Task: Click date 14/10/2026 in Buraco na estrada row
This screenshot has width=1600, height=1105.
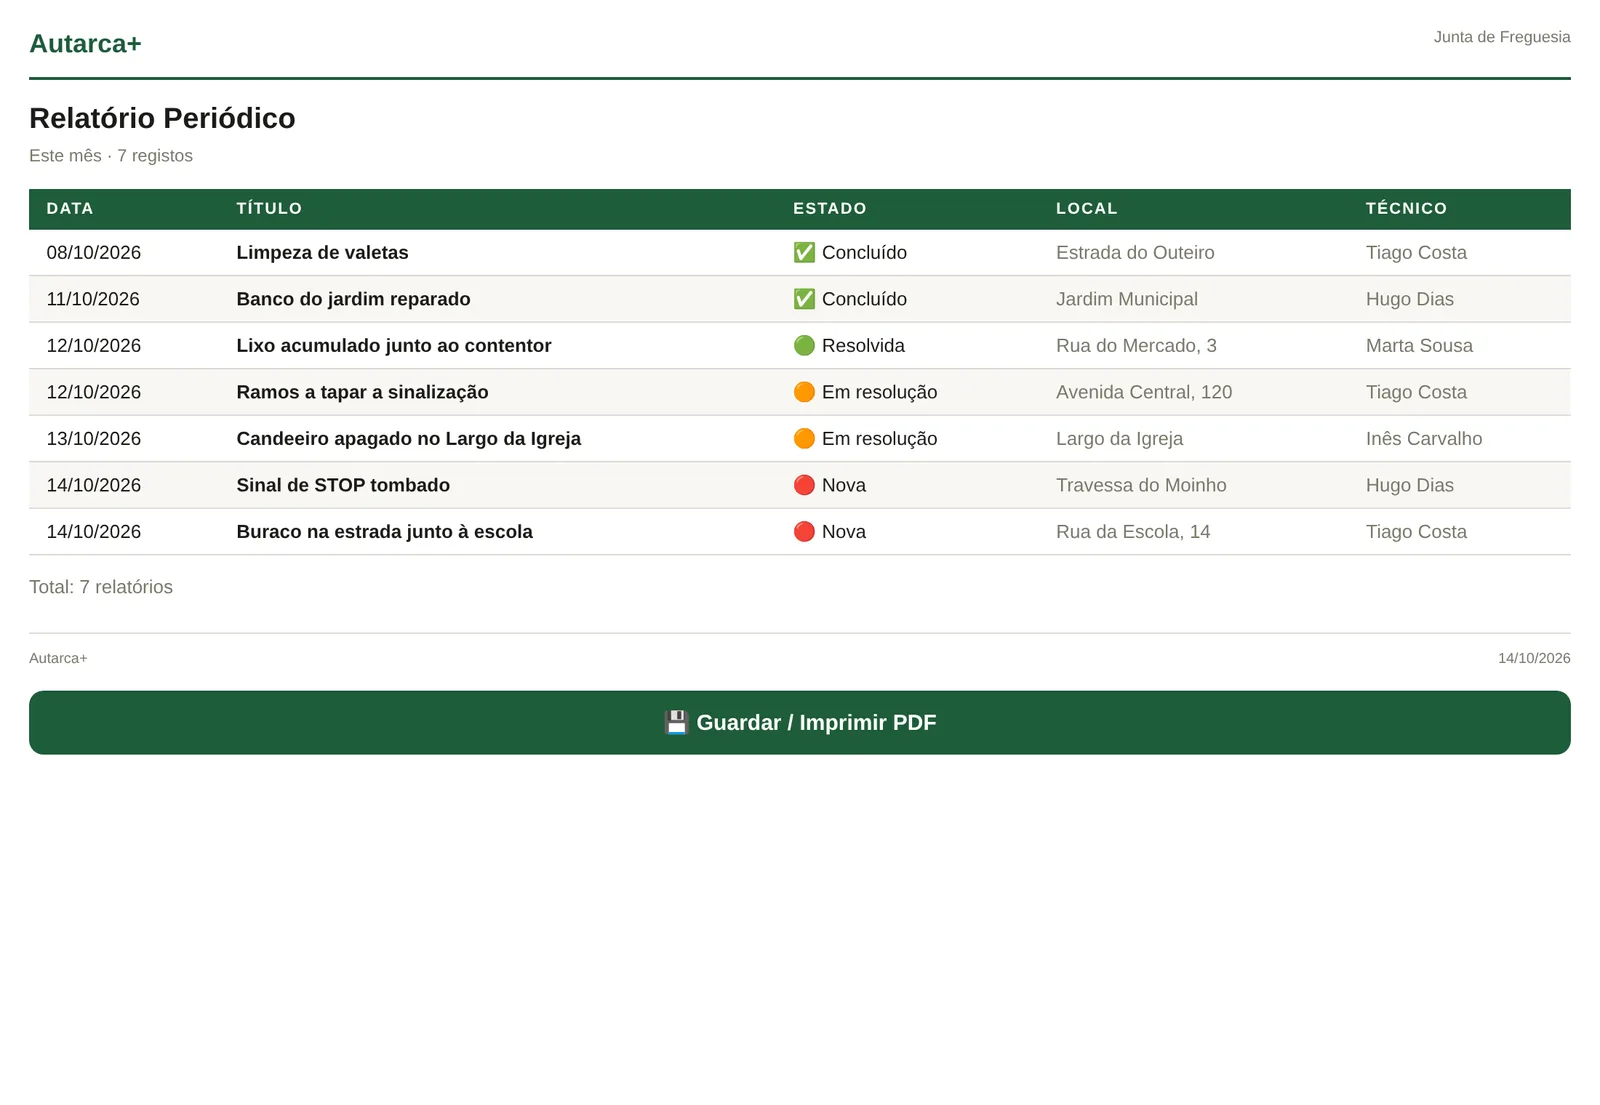Action: coord(94,532)
